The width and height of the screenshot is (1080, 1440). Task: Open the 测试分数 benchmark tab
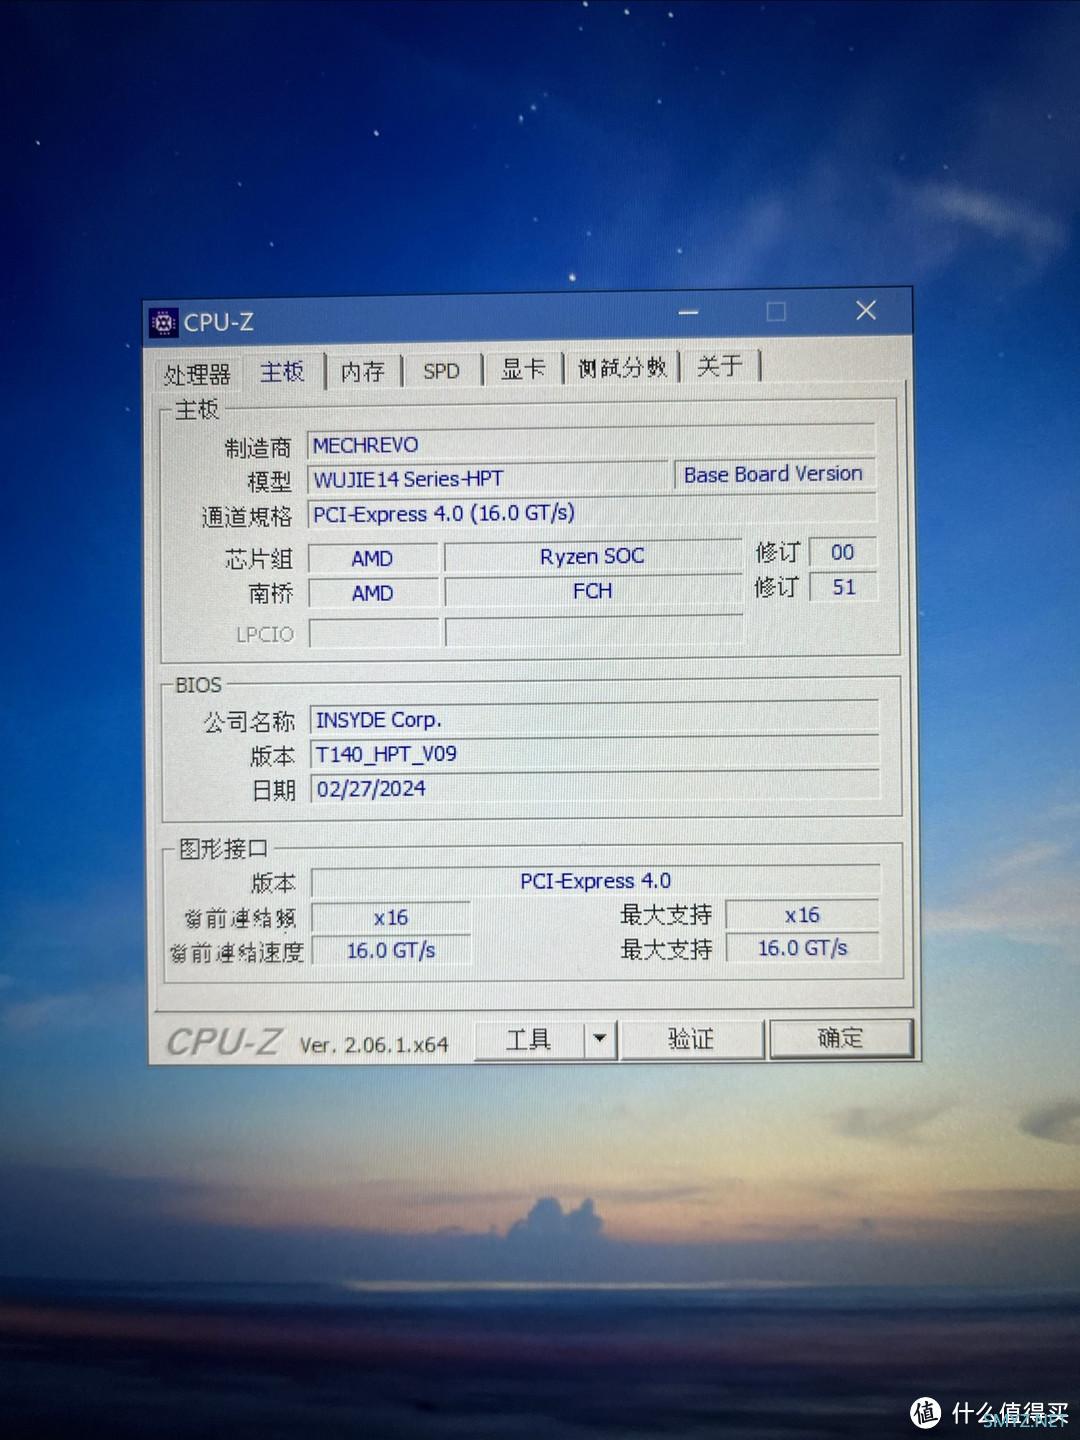tap(622, 368)
